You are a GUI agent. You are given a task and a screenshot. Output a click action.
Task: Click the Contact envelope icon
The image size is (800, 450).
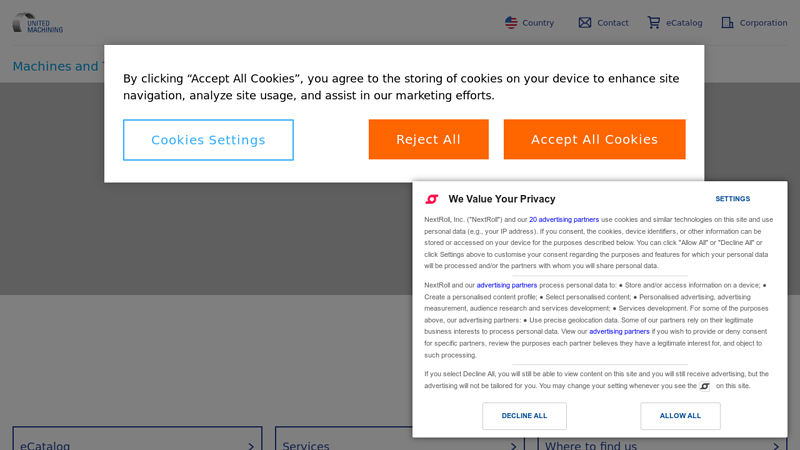pyautogui.click(x=585, y=22)
